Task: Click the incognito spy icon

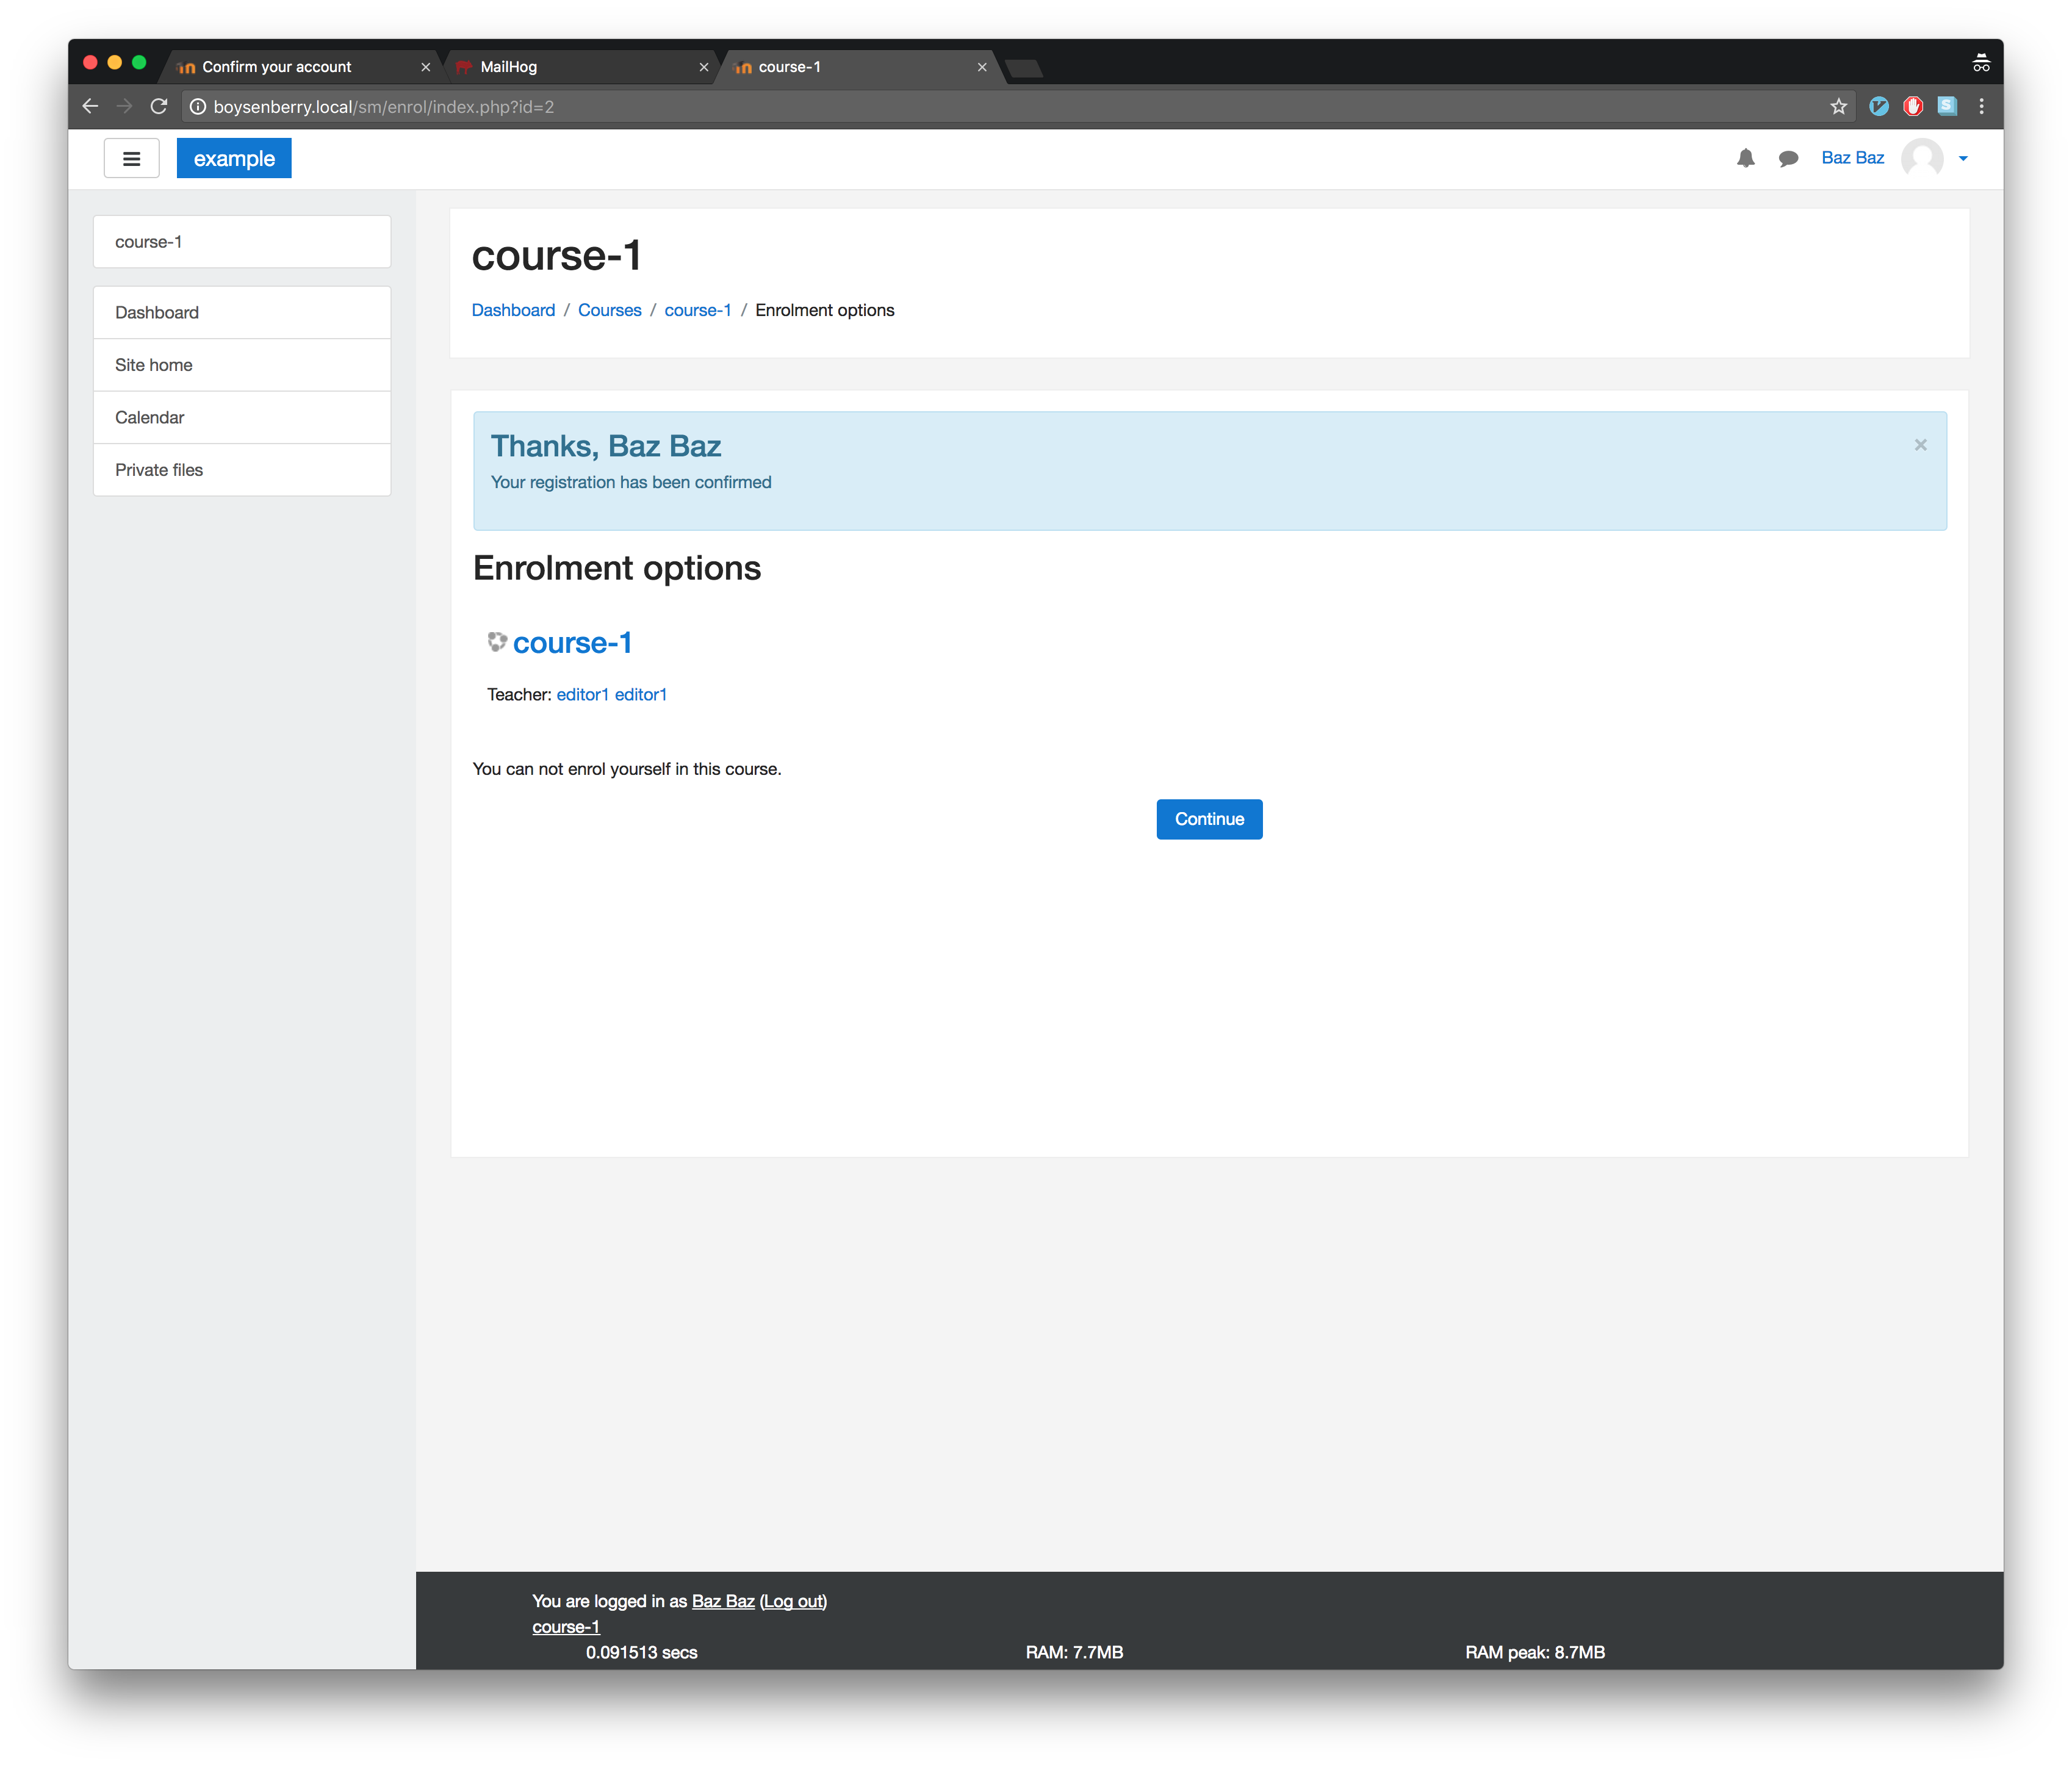Action: coord(1981,63)
